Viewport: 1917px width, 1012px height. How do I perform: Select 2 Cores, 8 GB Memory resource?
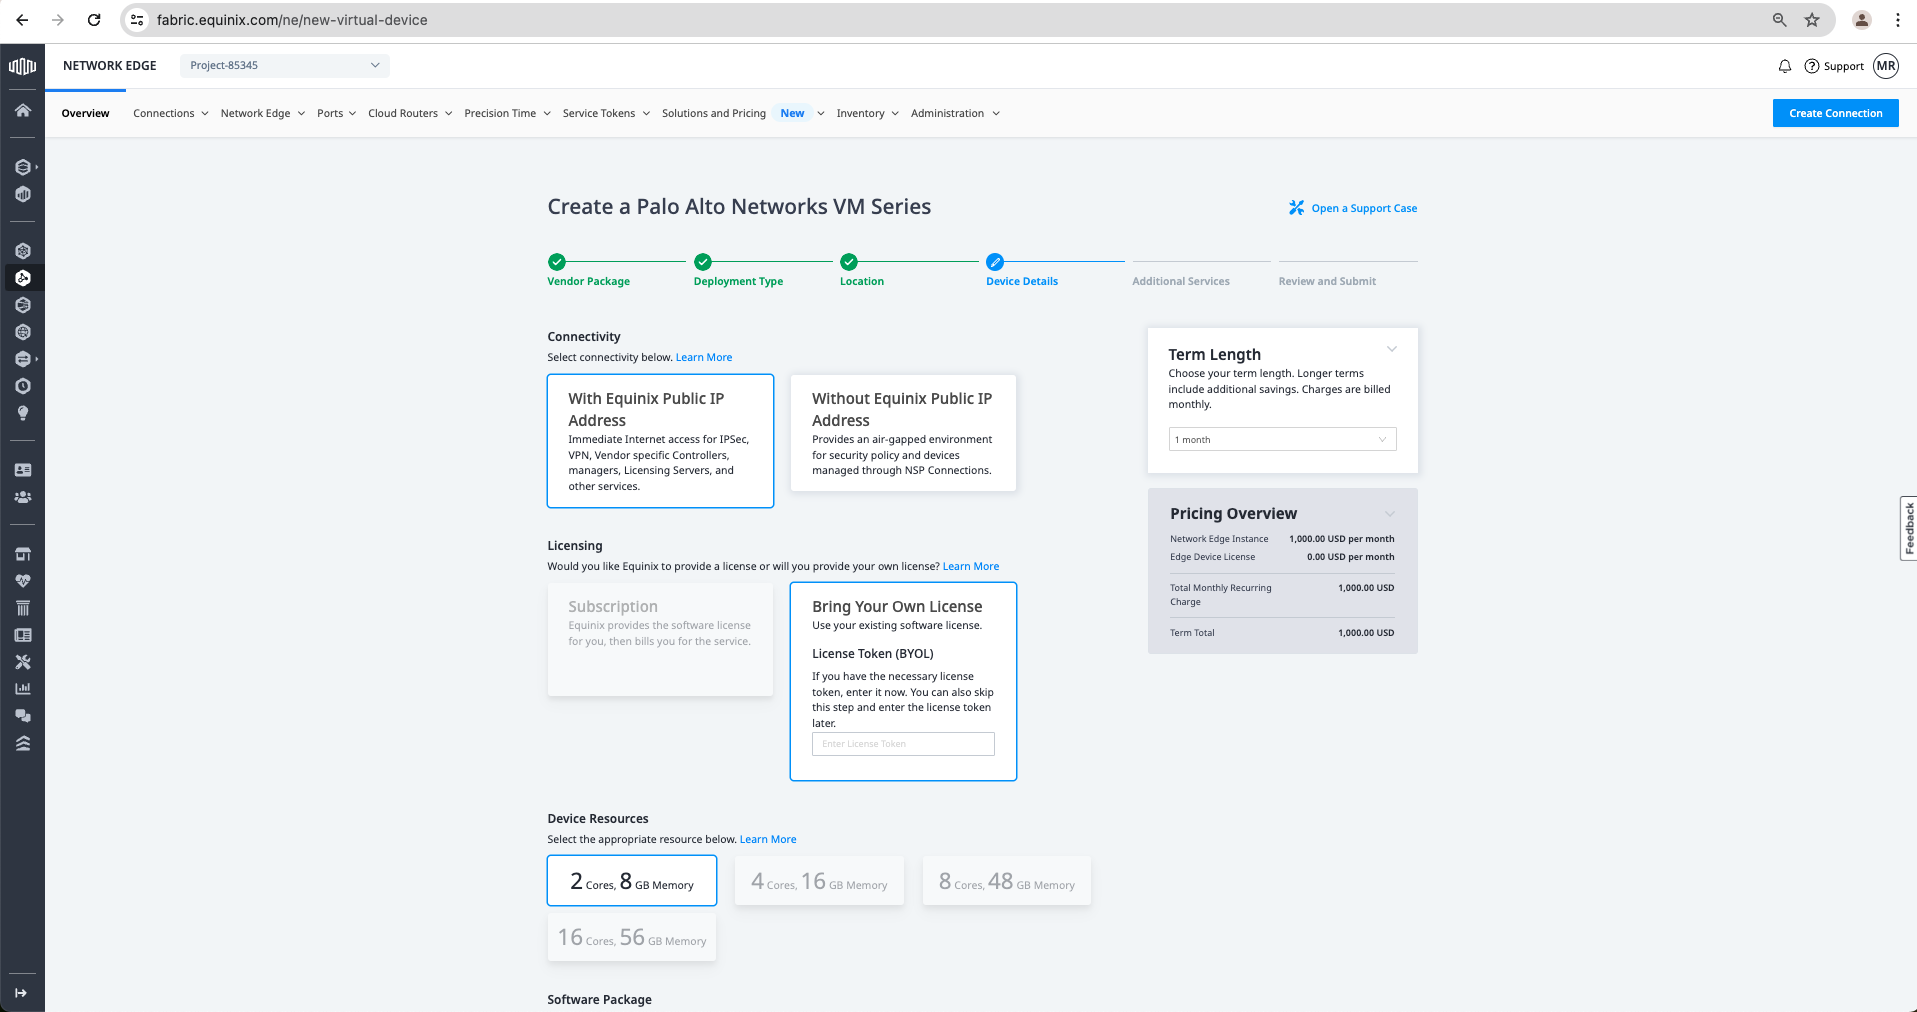(x=632, y=881)
